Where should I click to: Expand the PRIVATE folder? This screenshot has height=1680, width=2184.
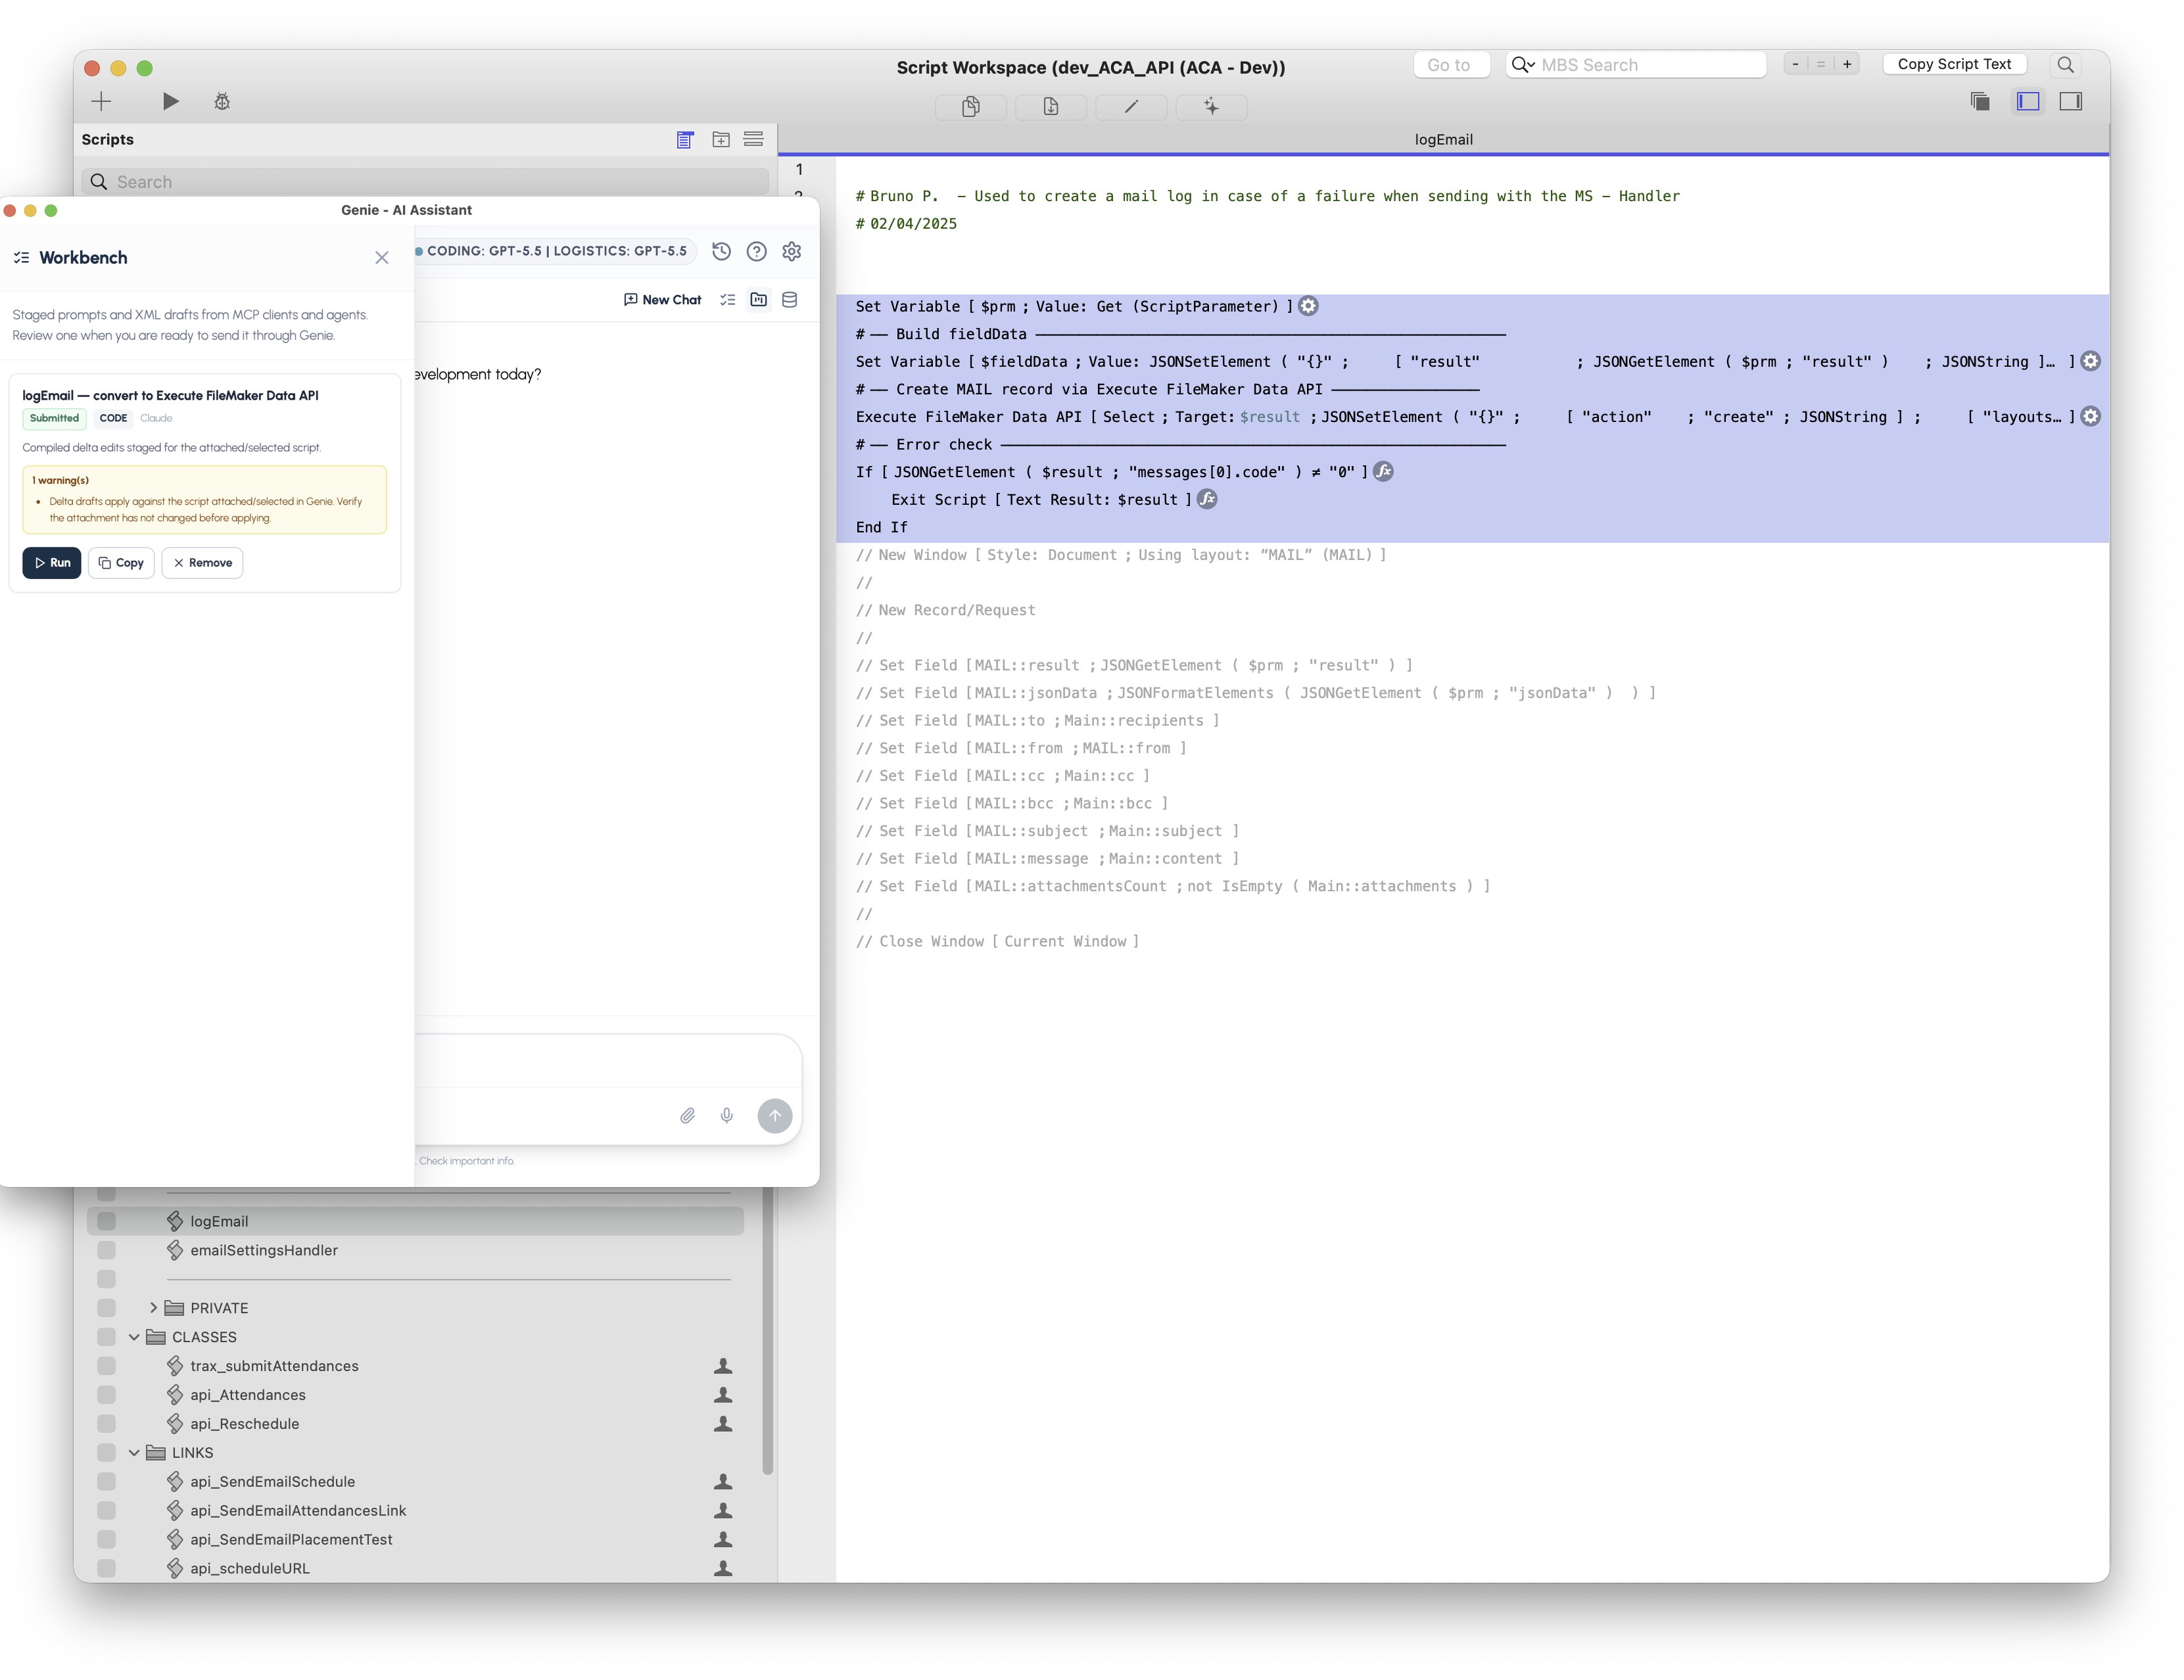[153, 1308]
